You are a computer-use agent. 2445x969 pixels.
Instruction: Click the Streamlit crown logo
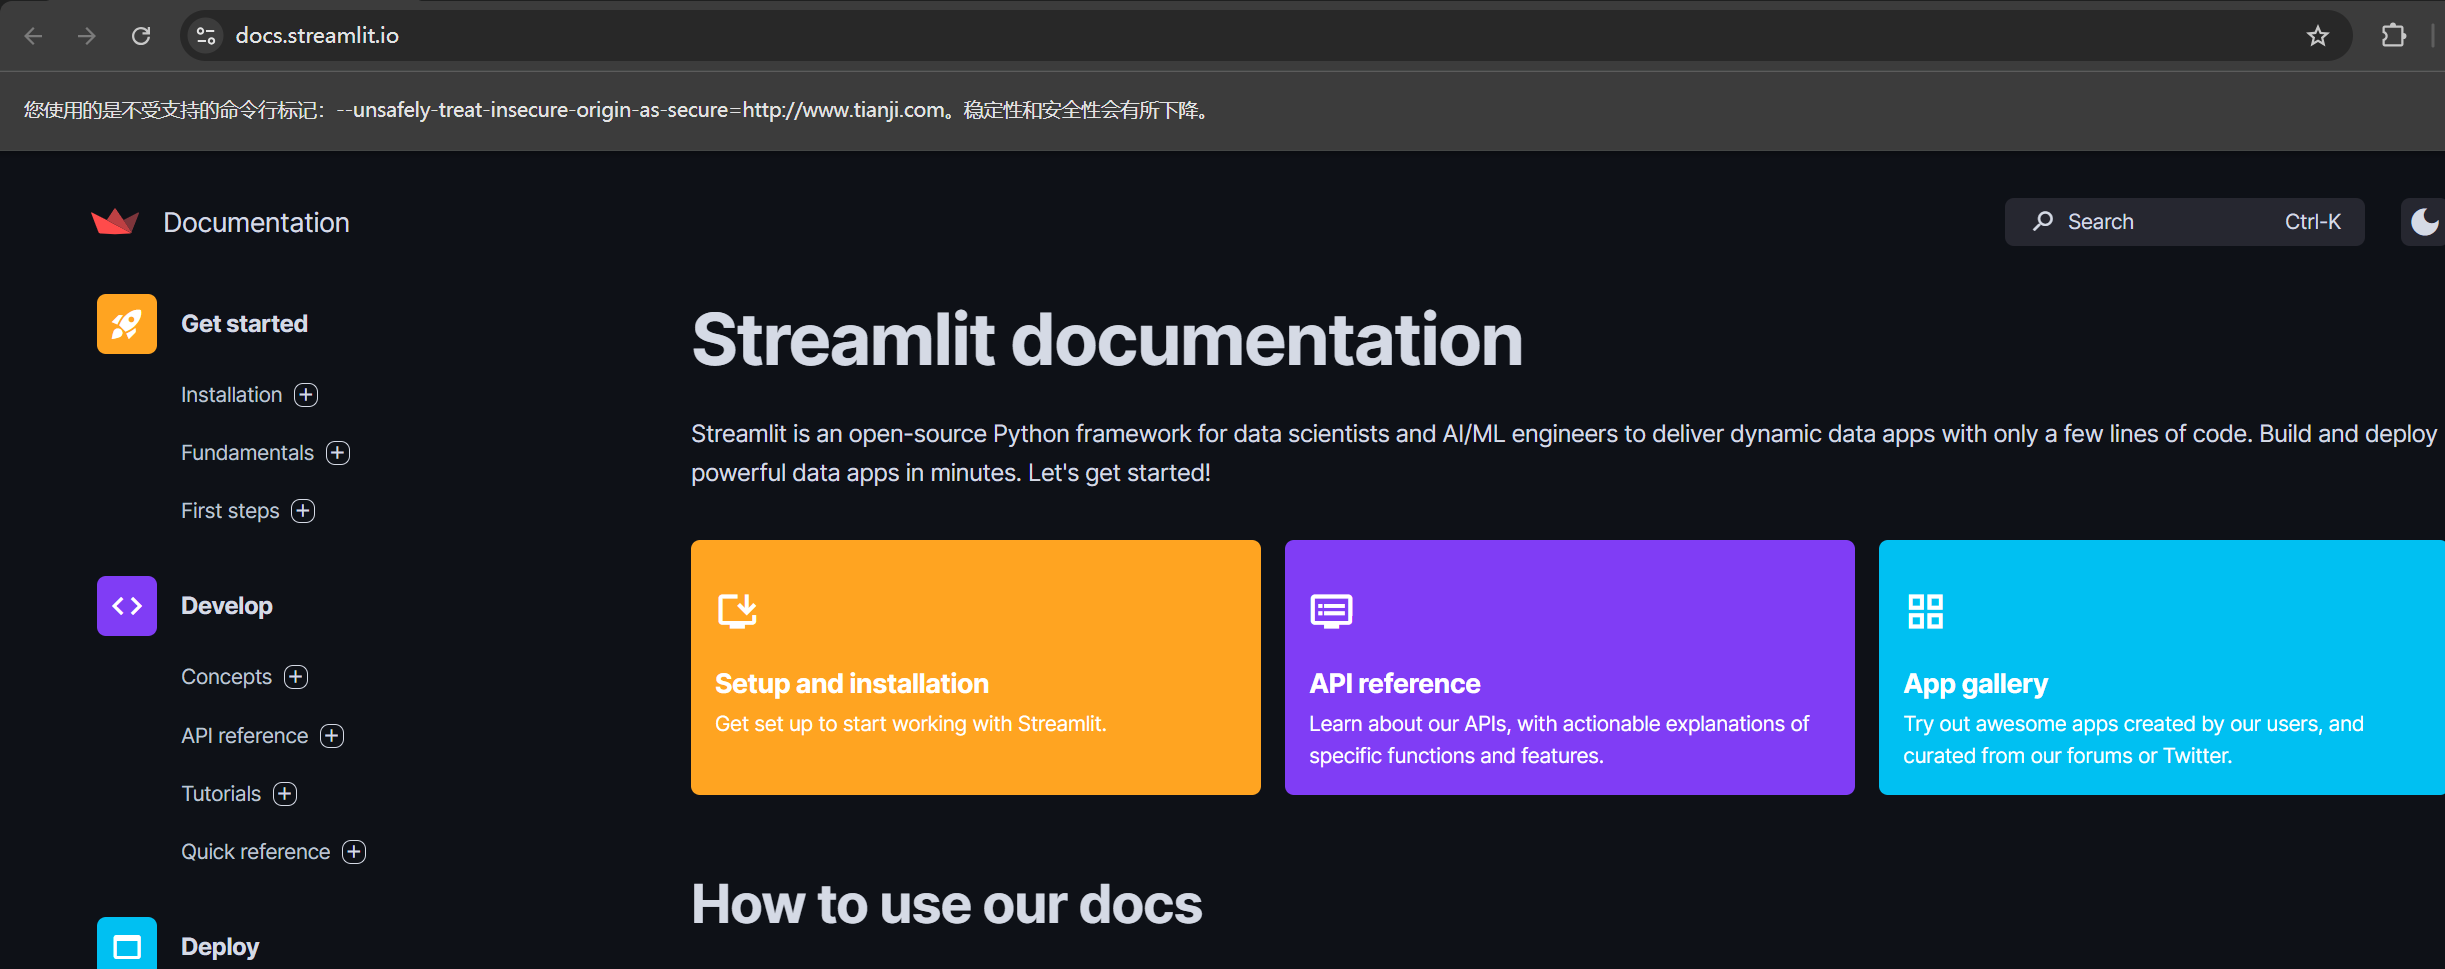point(115,221)
